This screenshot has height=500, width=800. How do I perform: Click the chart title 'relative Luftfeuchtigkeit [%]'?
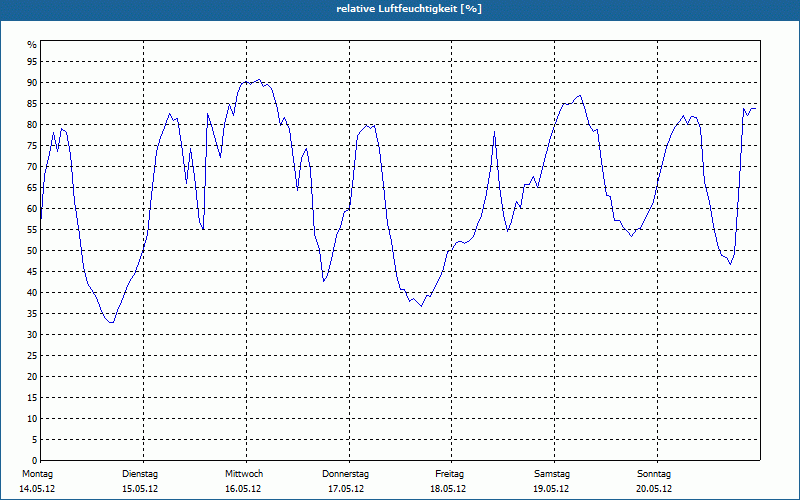(409, 9)
